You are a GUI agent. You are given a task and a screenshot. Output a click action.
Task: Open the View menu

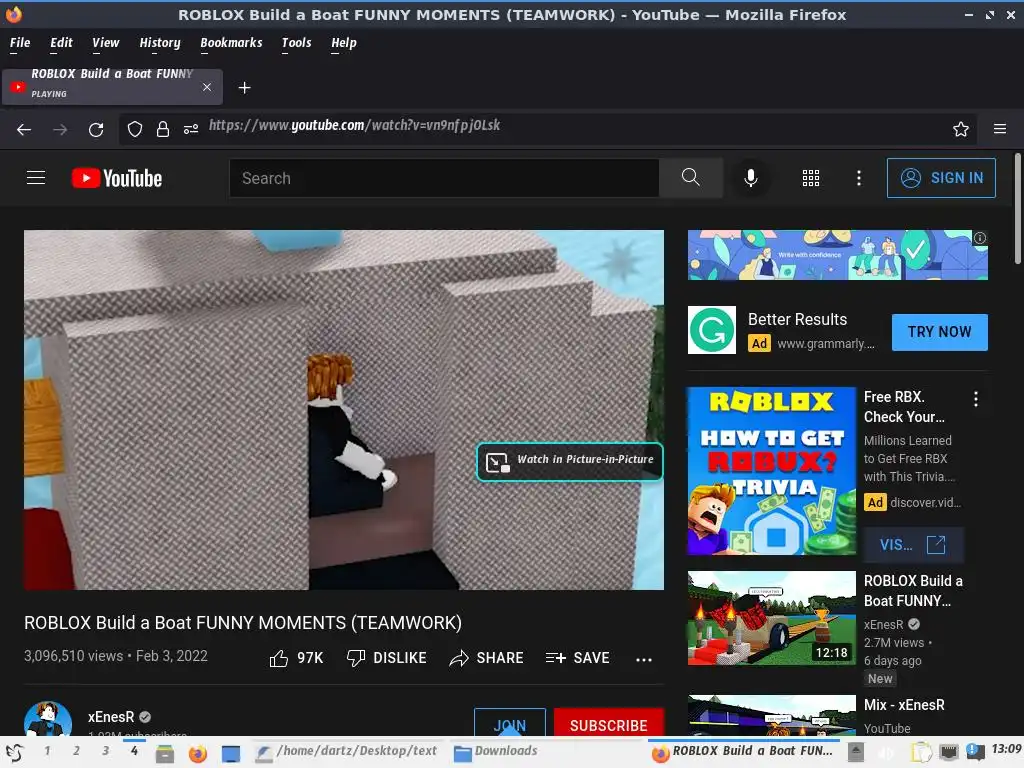pyautogui.click(x=105, y=43)
